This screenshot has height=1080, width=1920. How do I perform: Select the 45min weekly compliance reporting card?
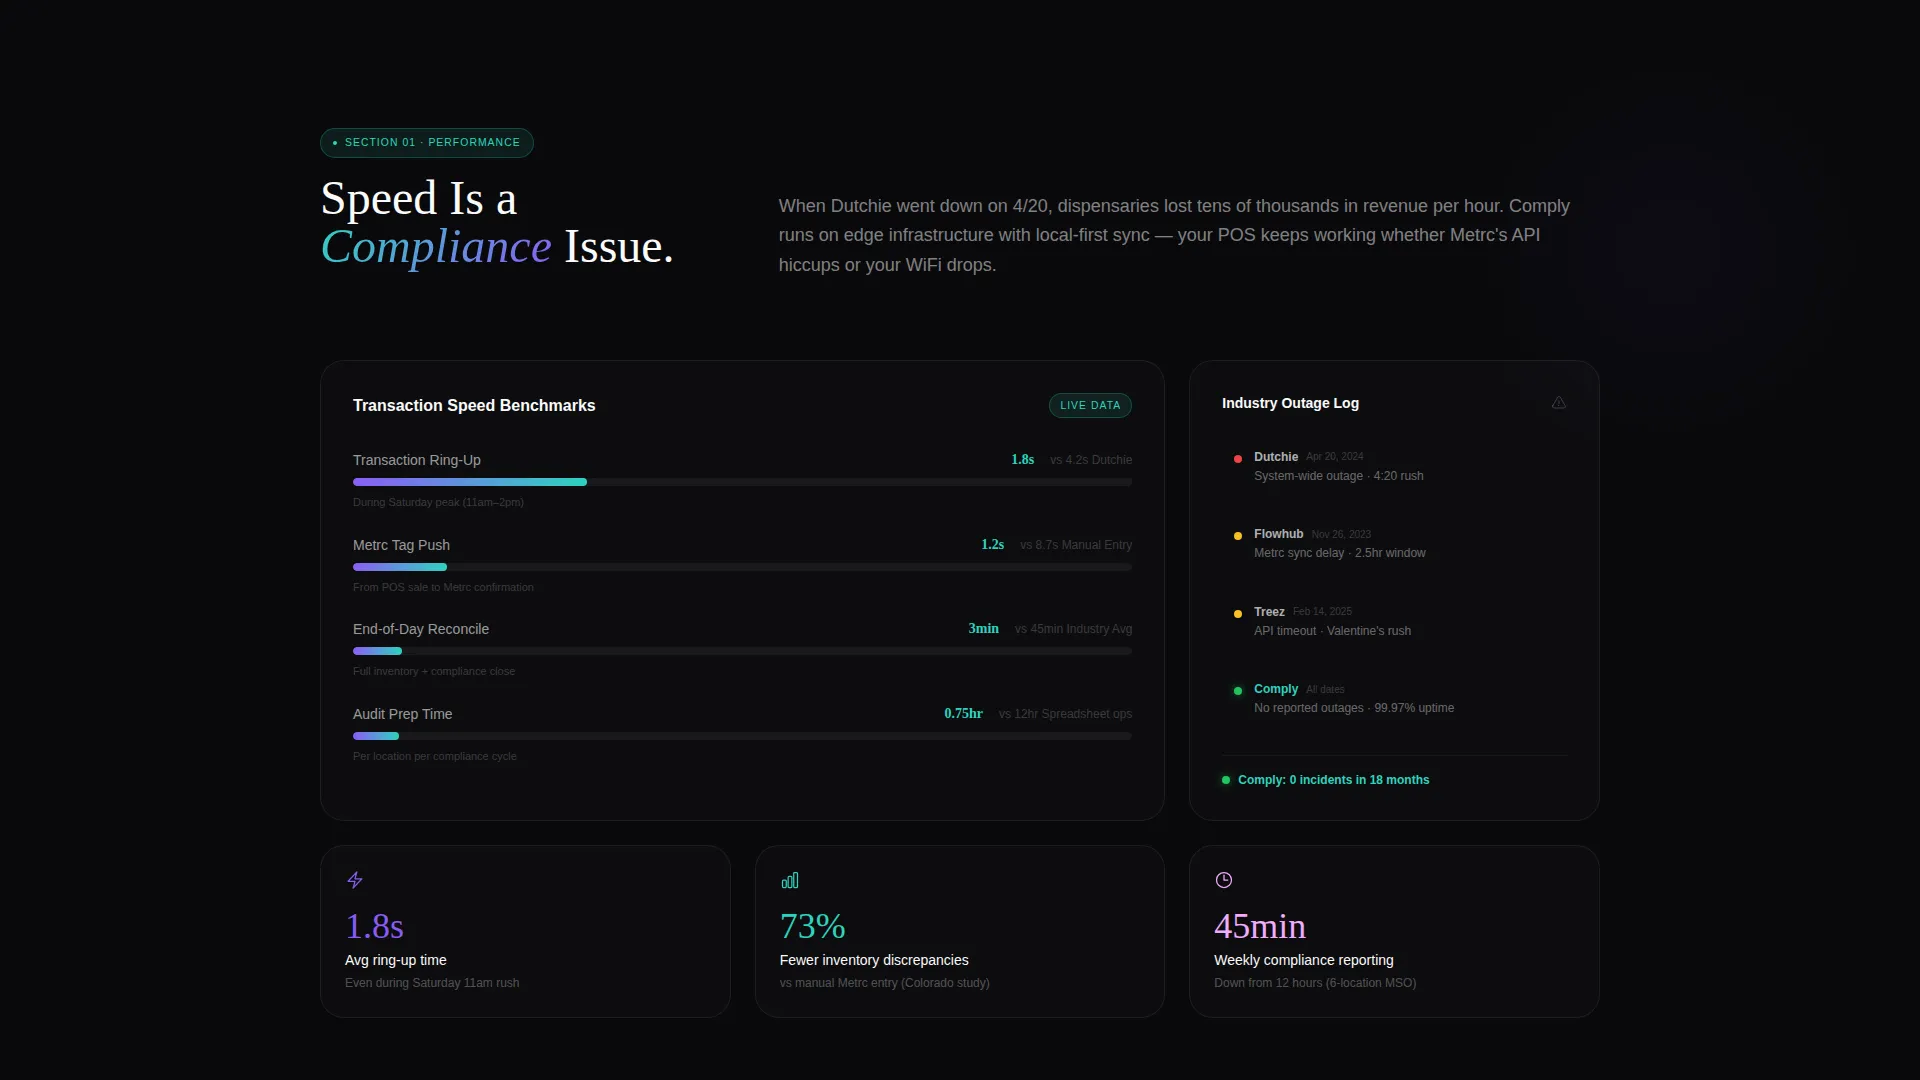pos(1394,931)
